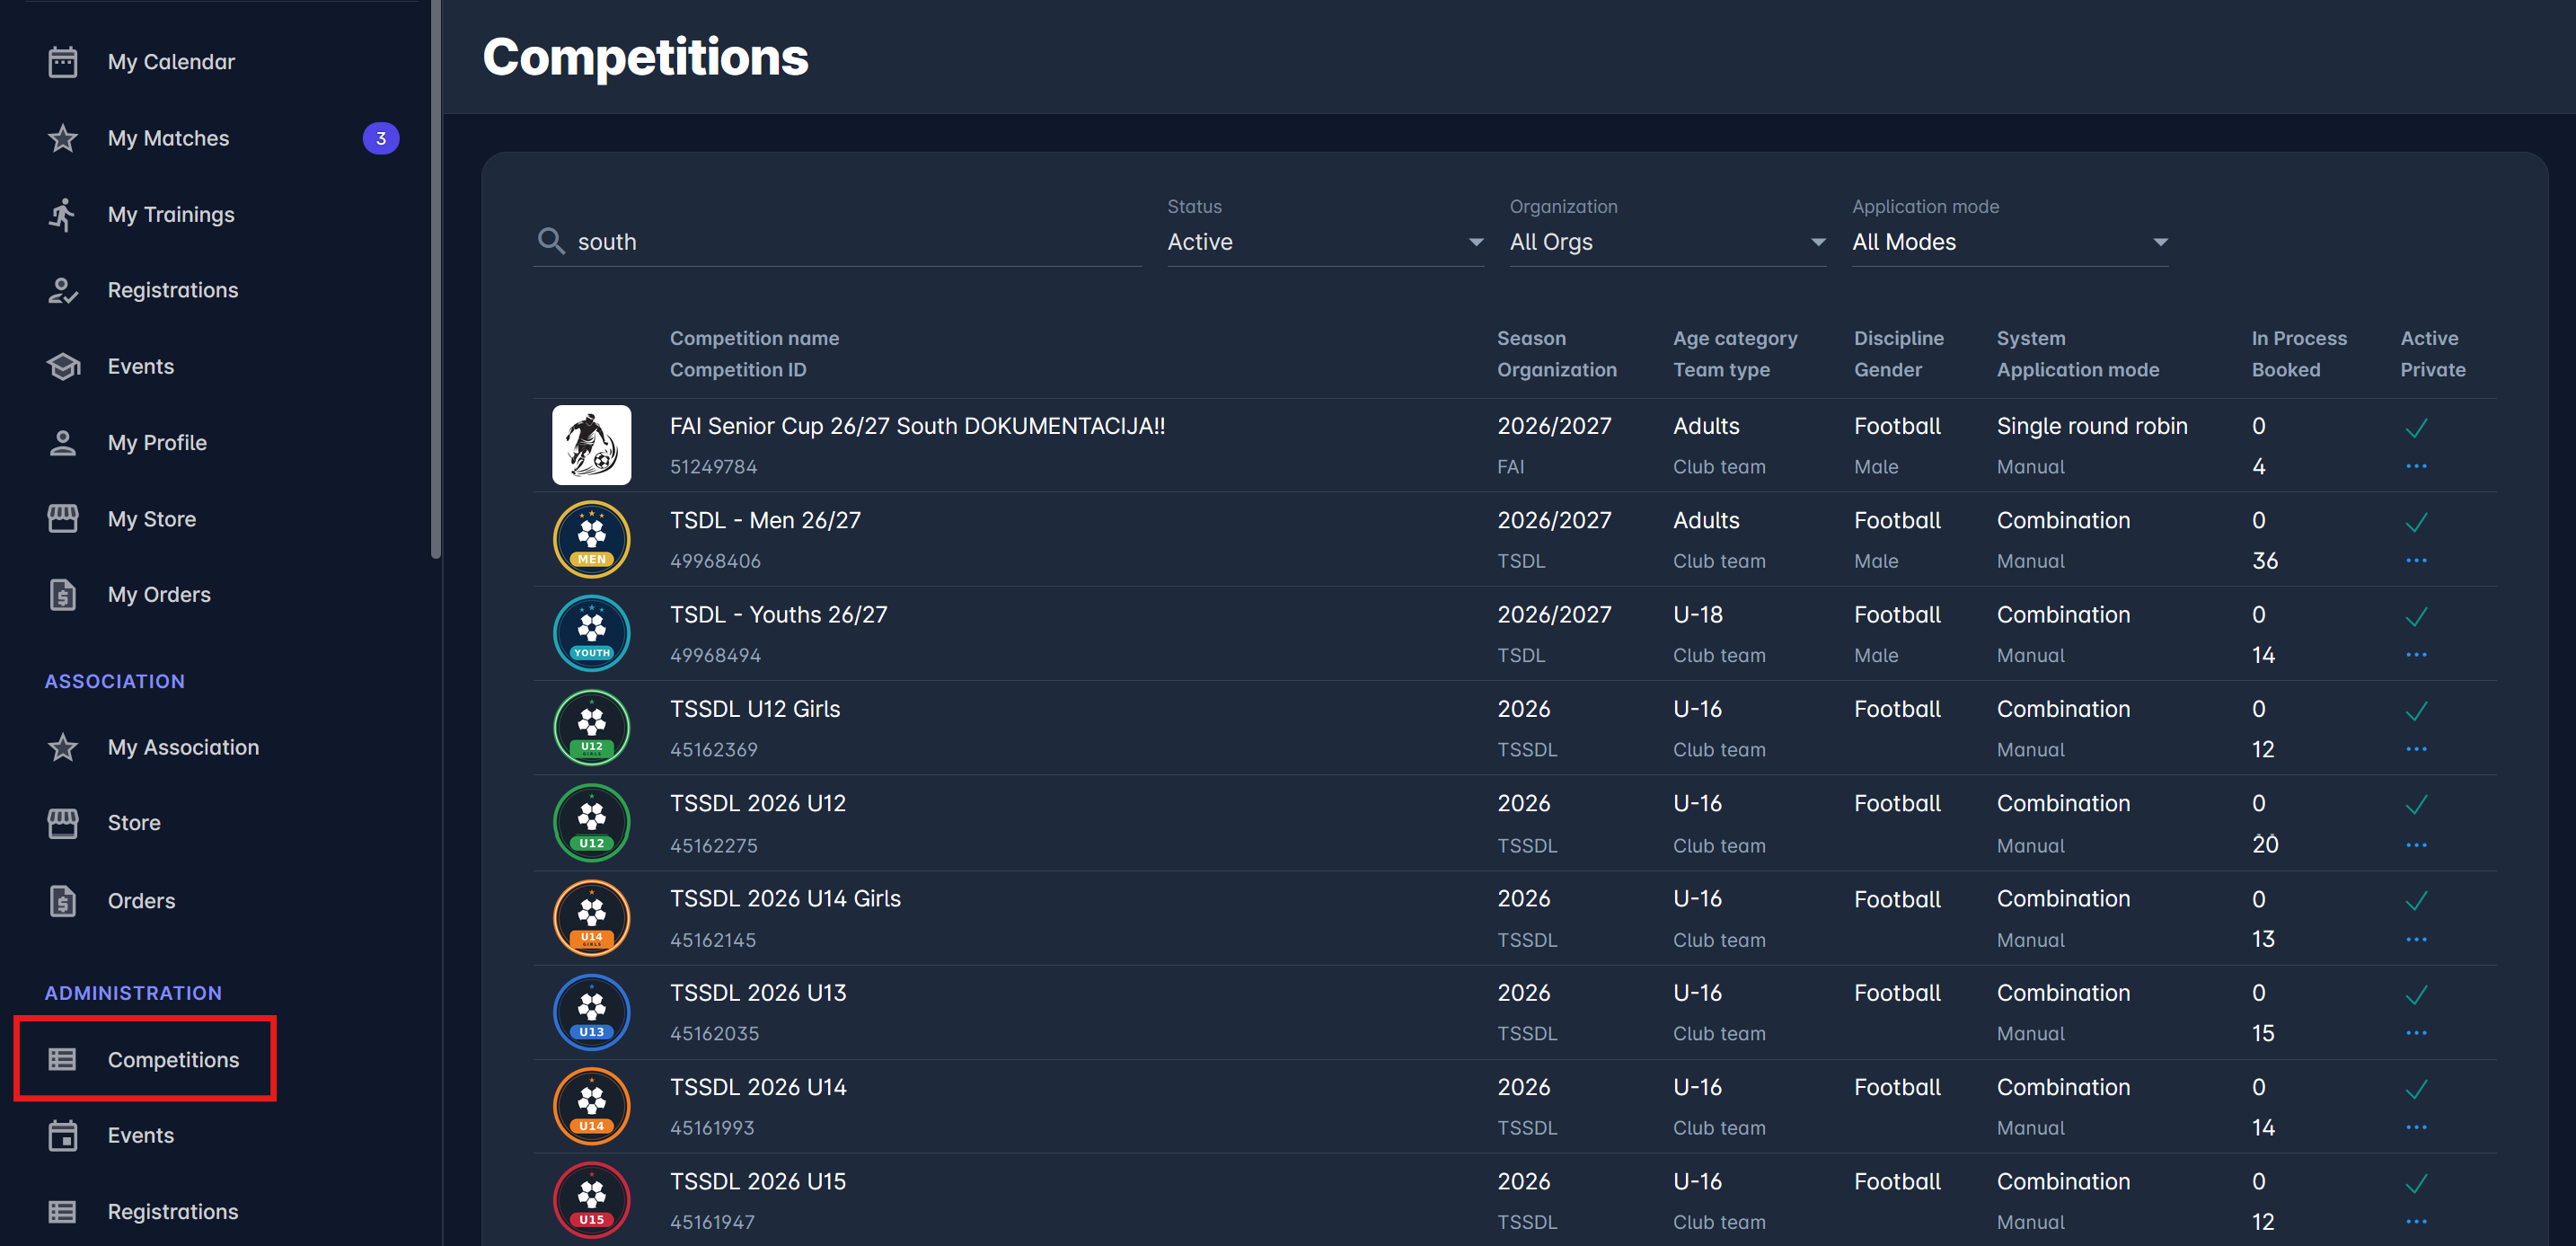Click the sidebar Registrations person-check icon
The width and height of the screenshot is (2576, 1246).
(x=63, y=290)
